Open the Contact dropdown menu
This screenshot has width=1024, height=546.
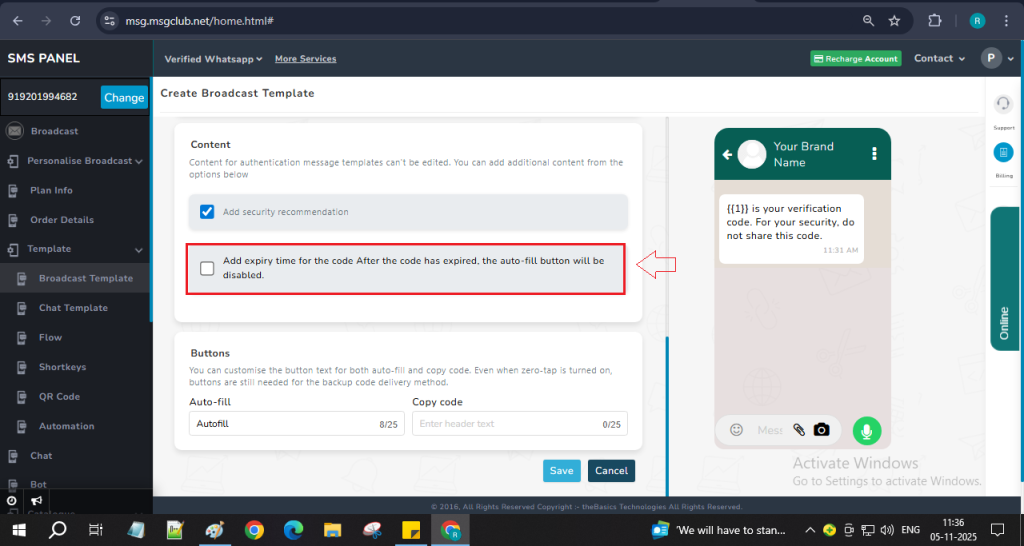pyautogui.click(x=939, y=59)
